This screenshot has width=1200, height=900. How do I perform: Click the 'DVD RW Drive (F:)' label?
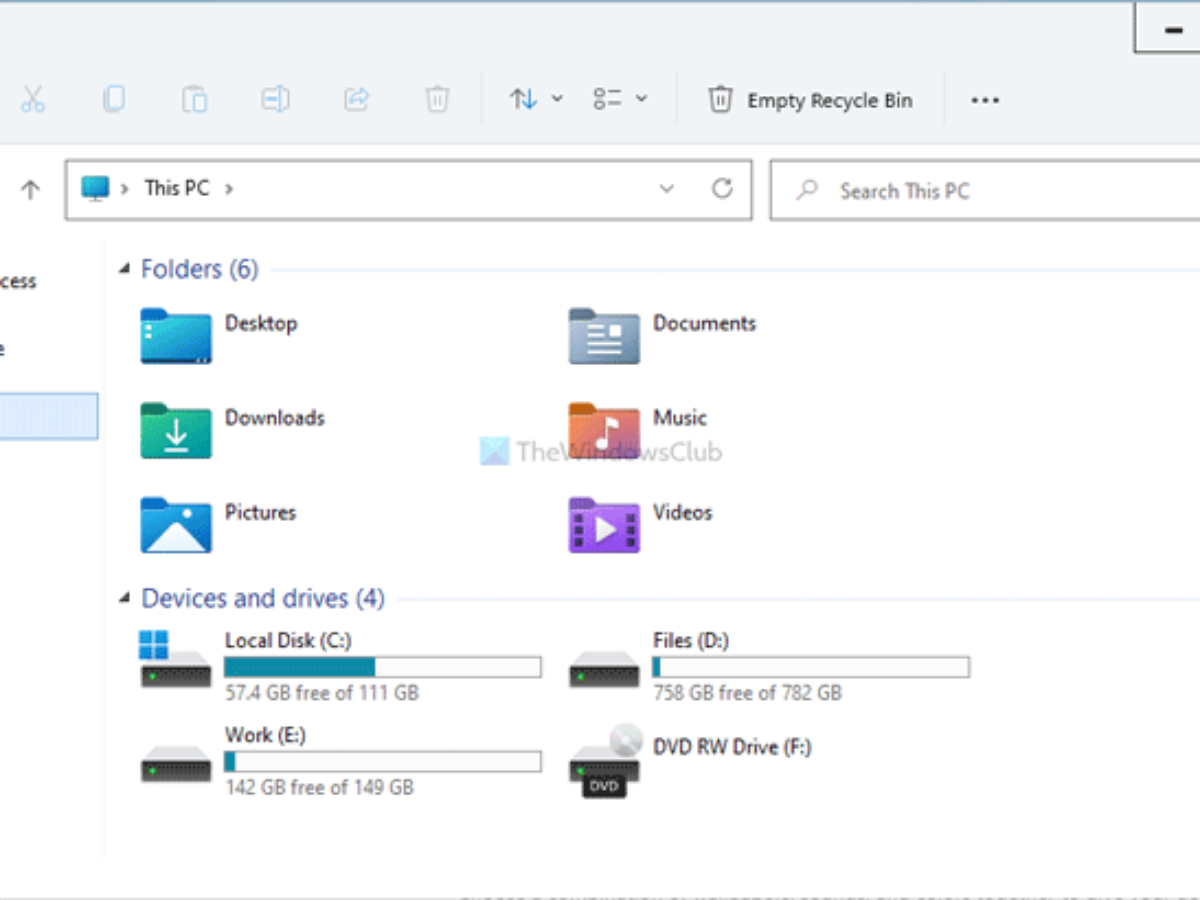pos(733,747)
